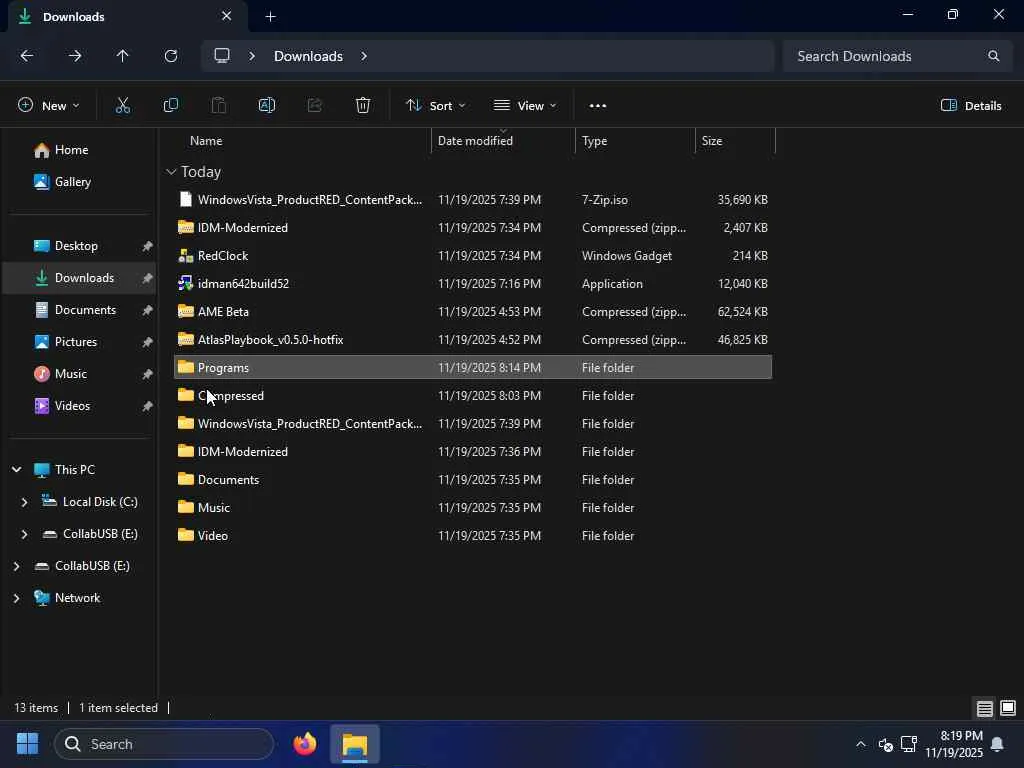
Task: Expand chevron after Downloads in address bar
Action: [x=364, y=56]
